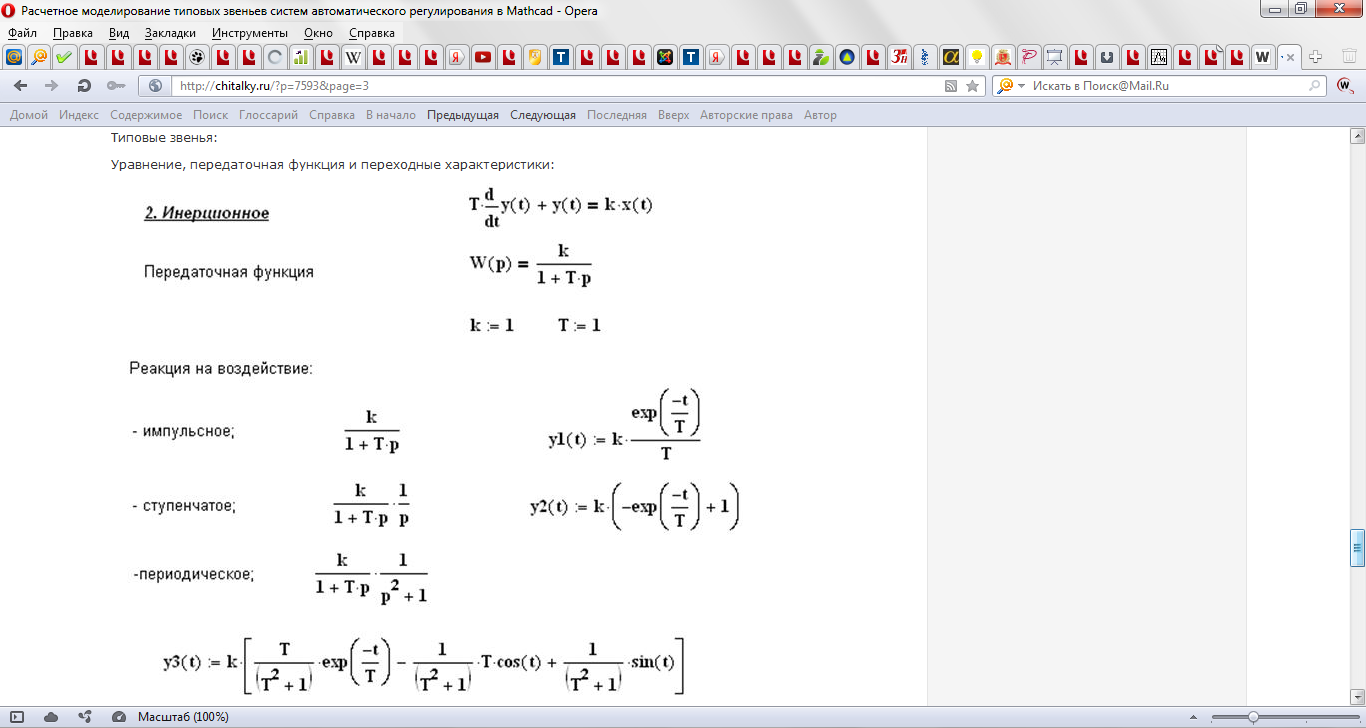Switch to the paw print tab
This screenshot has height=728, width=1366.
197,56
